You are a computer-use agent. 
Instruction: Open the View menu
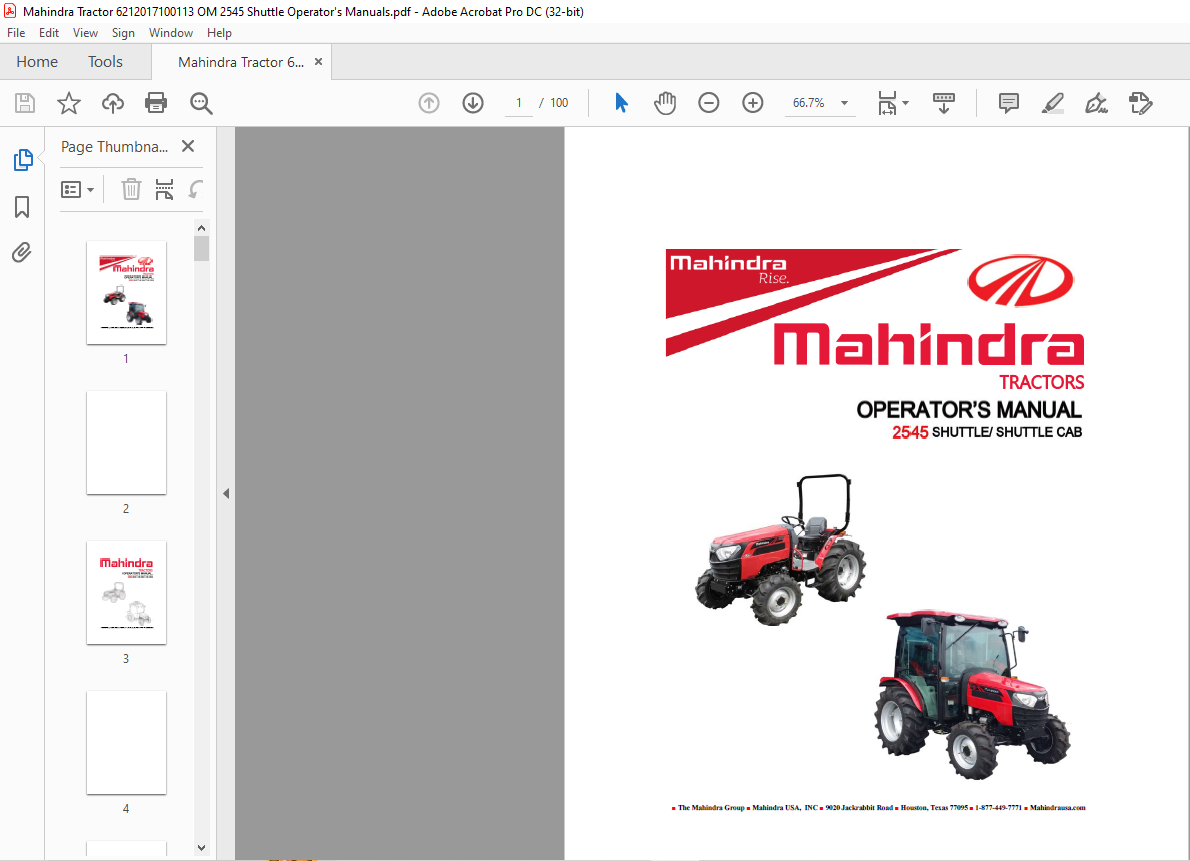coord(85,33)
